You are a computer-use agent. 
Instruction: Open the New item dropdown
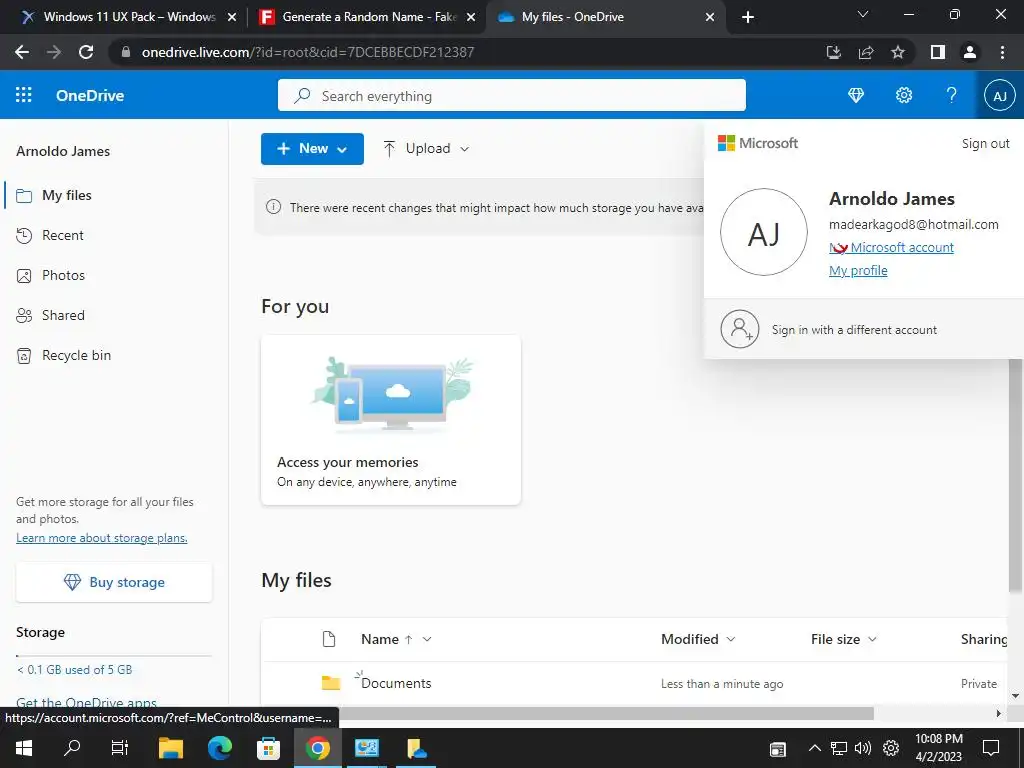tap(312, 149)
